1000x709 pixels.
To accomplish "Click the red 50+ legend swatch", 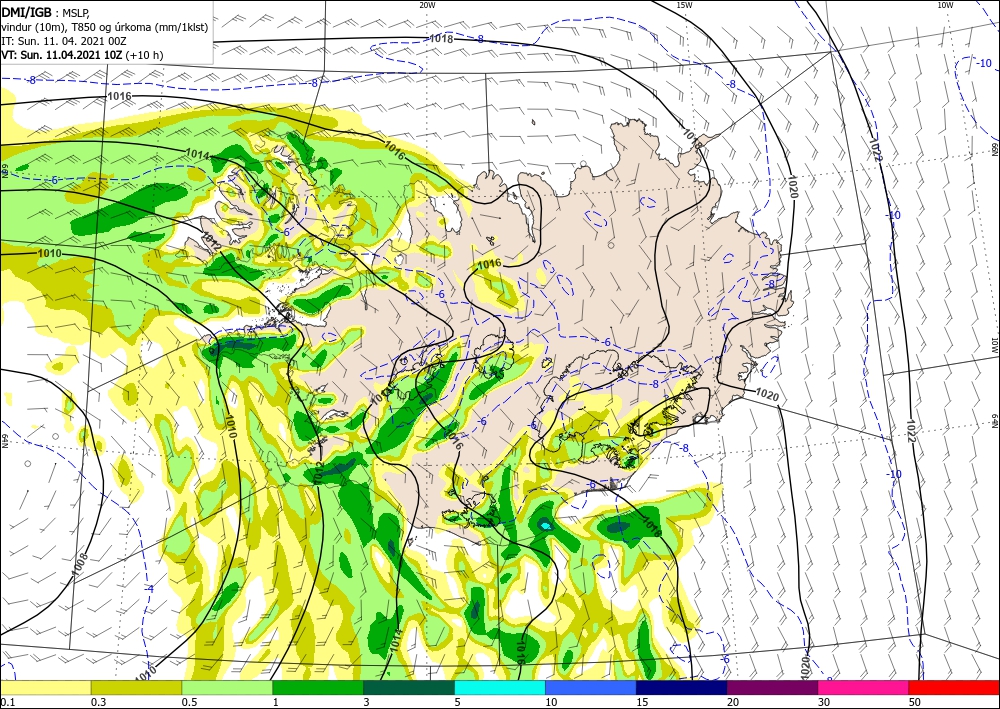I will point(954,687).
